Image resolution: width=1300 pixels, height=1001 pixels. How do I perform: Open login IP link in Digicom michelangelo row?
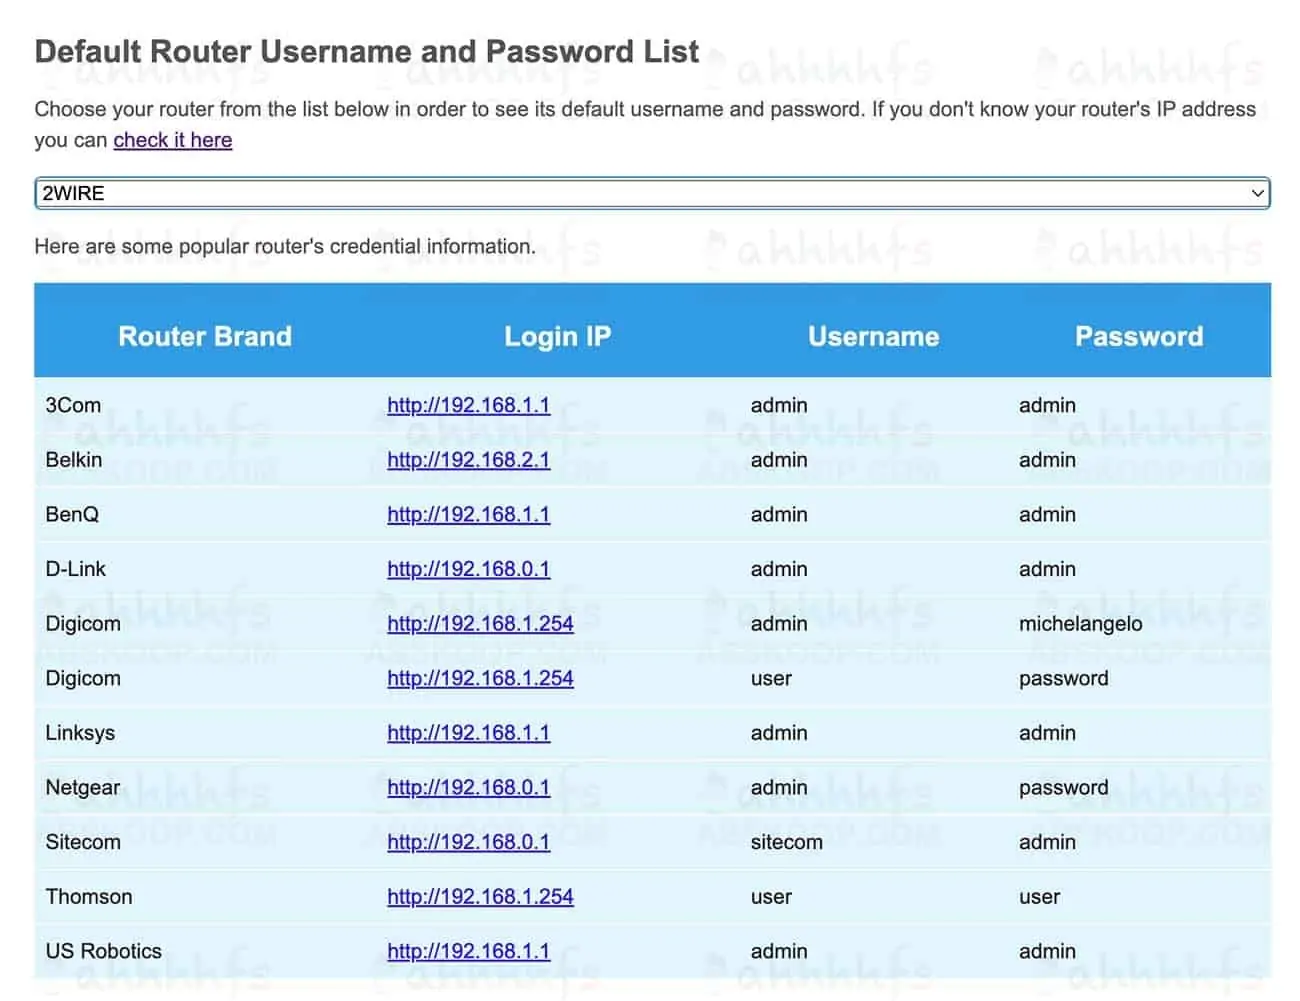tap(480, 624)
